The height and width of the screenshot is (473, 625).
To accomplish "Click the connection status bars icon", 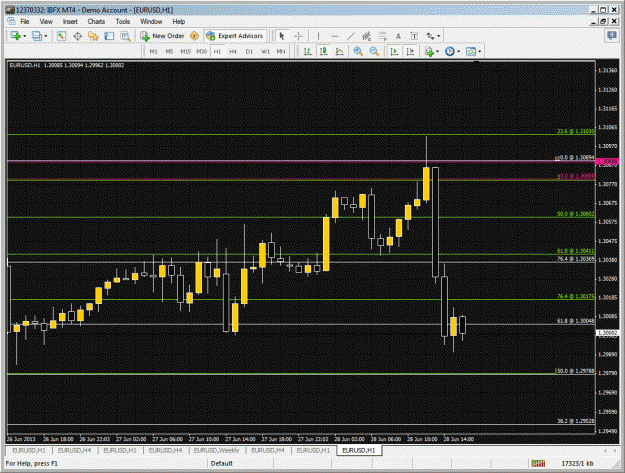I will click(538, 463).
